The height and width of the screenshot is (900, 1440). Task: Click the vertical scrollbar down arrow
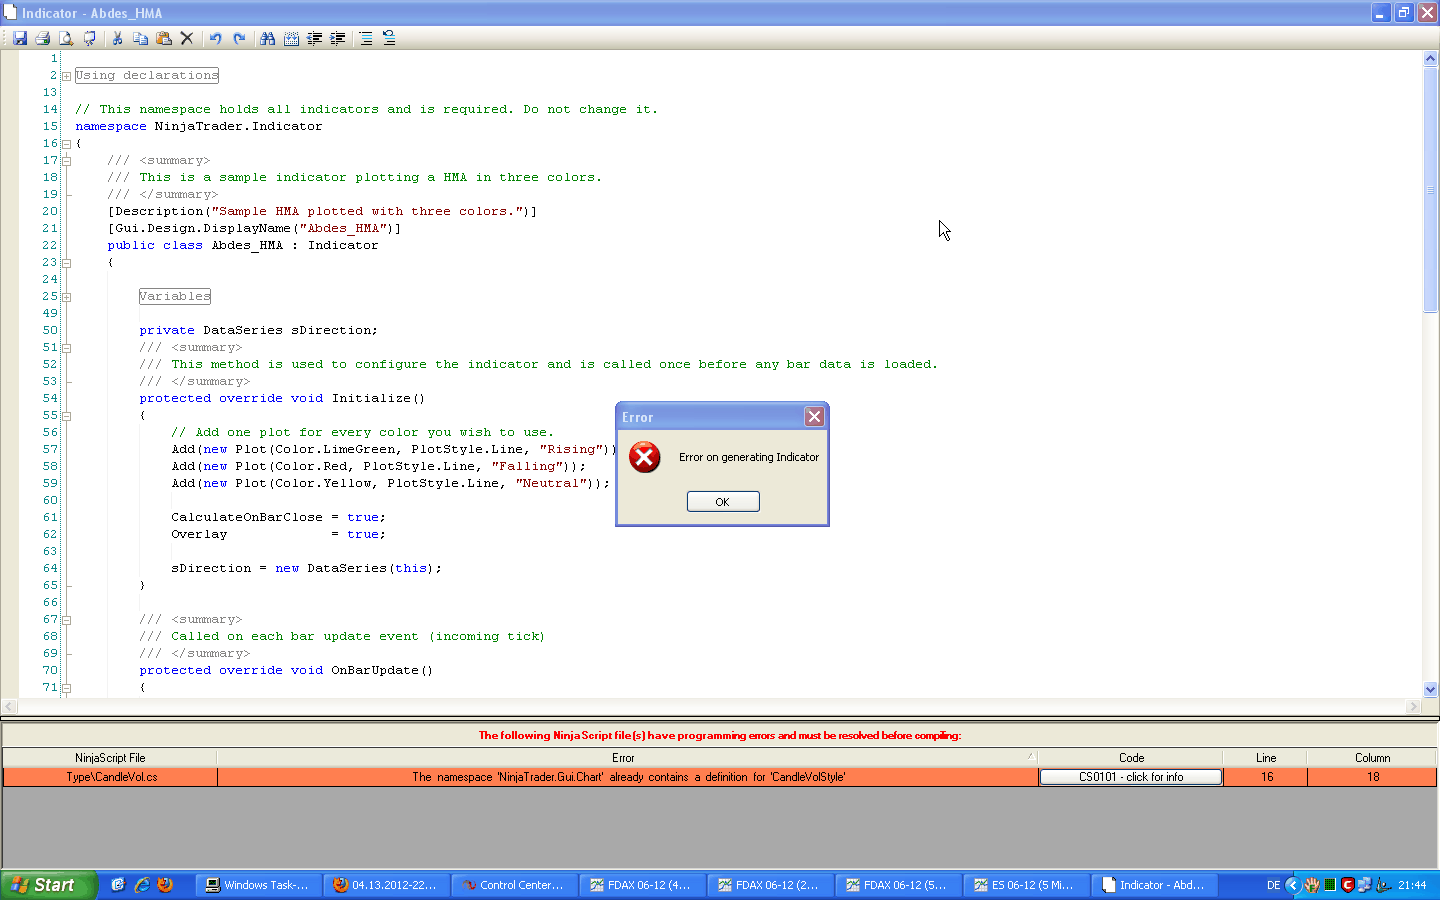[x=1430, y=689]
